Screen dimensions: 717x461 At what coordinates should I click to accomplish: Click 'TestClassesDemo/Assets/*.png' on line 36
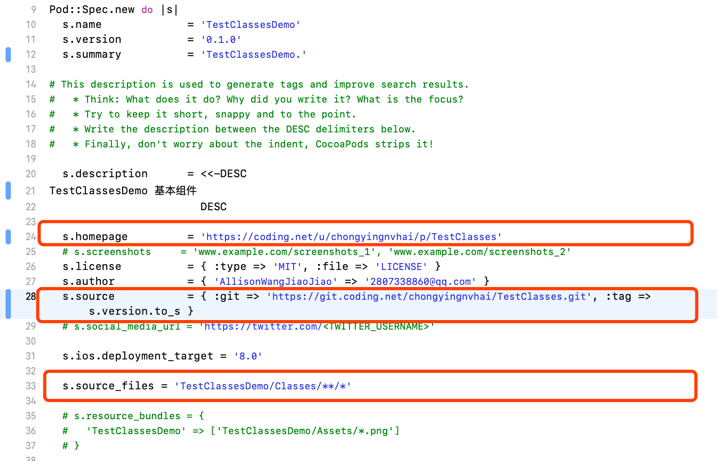pos(305,431)
